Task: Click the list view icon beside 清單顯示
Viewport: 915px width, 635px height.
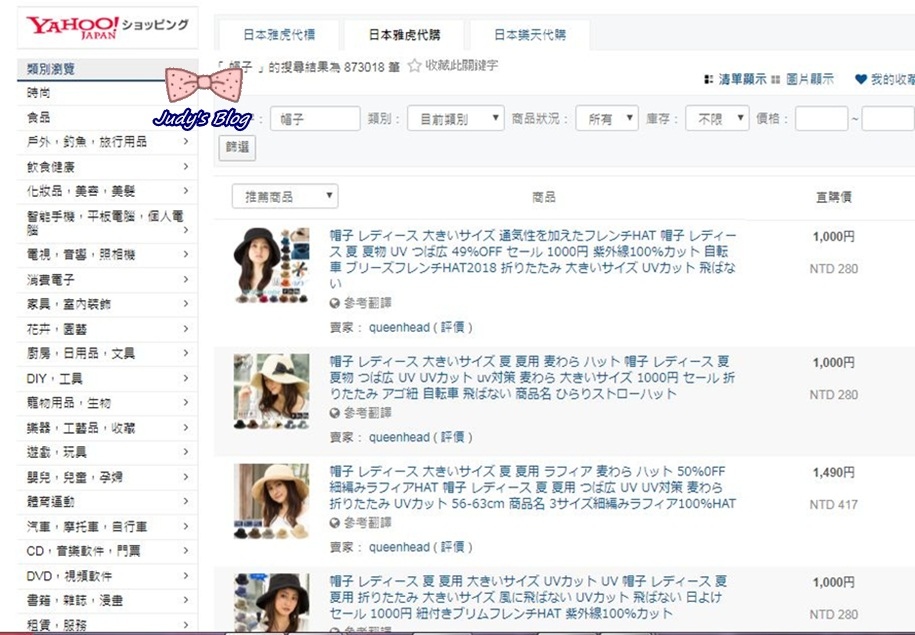Action: click(x=708, y=79)
